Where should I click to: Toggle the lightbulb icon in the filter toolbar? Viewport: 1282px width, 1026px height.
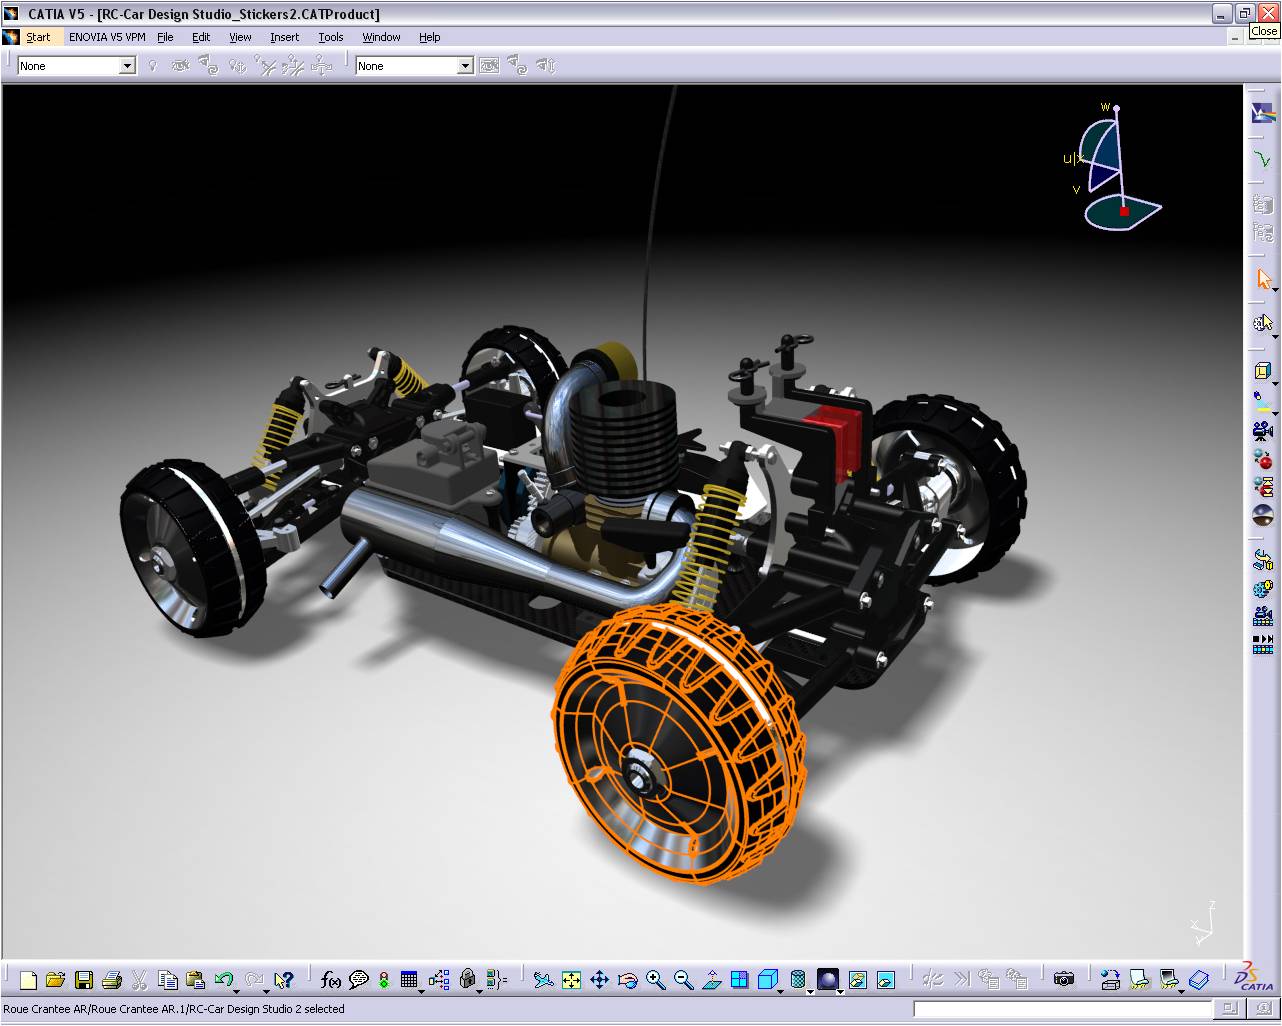click(x=153, y=66)
